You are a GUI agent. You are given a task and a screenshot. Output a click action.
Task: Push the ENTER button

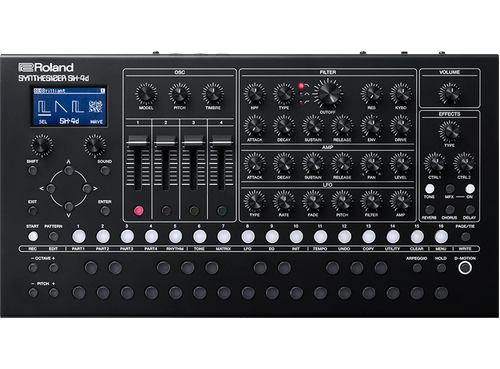click(105, 211)
